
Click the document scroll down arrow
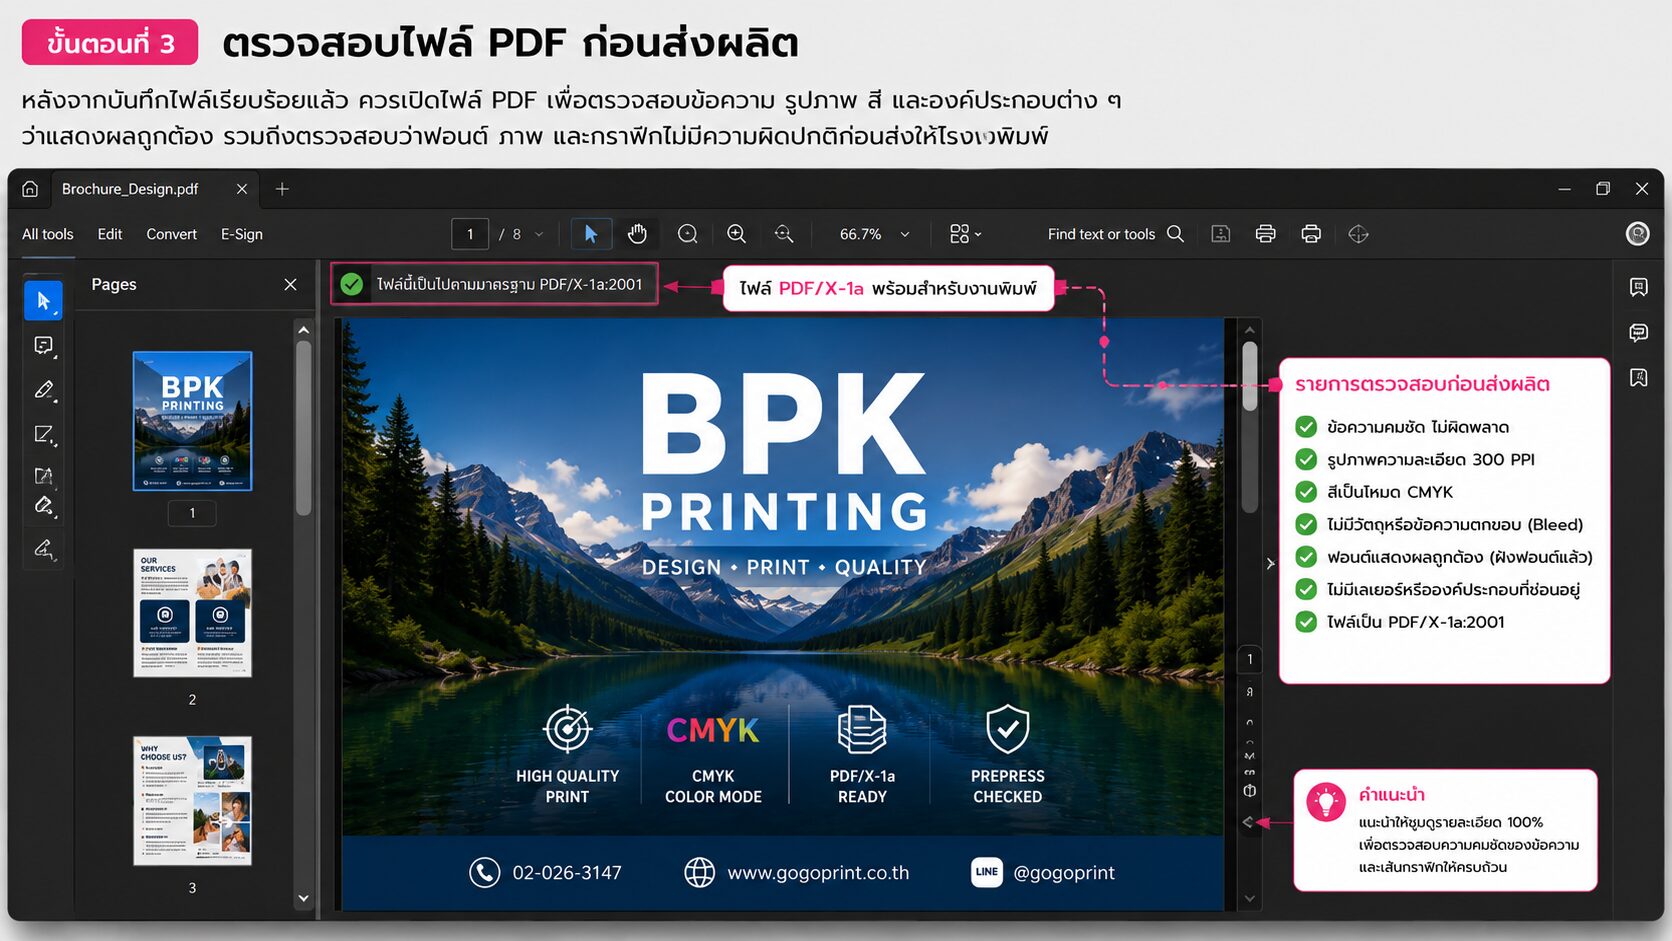(1249, 899)
